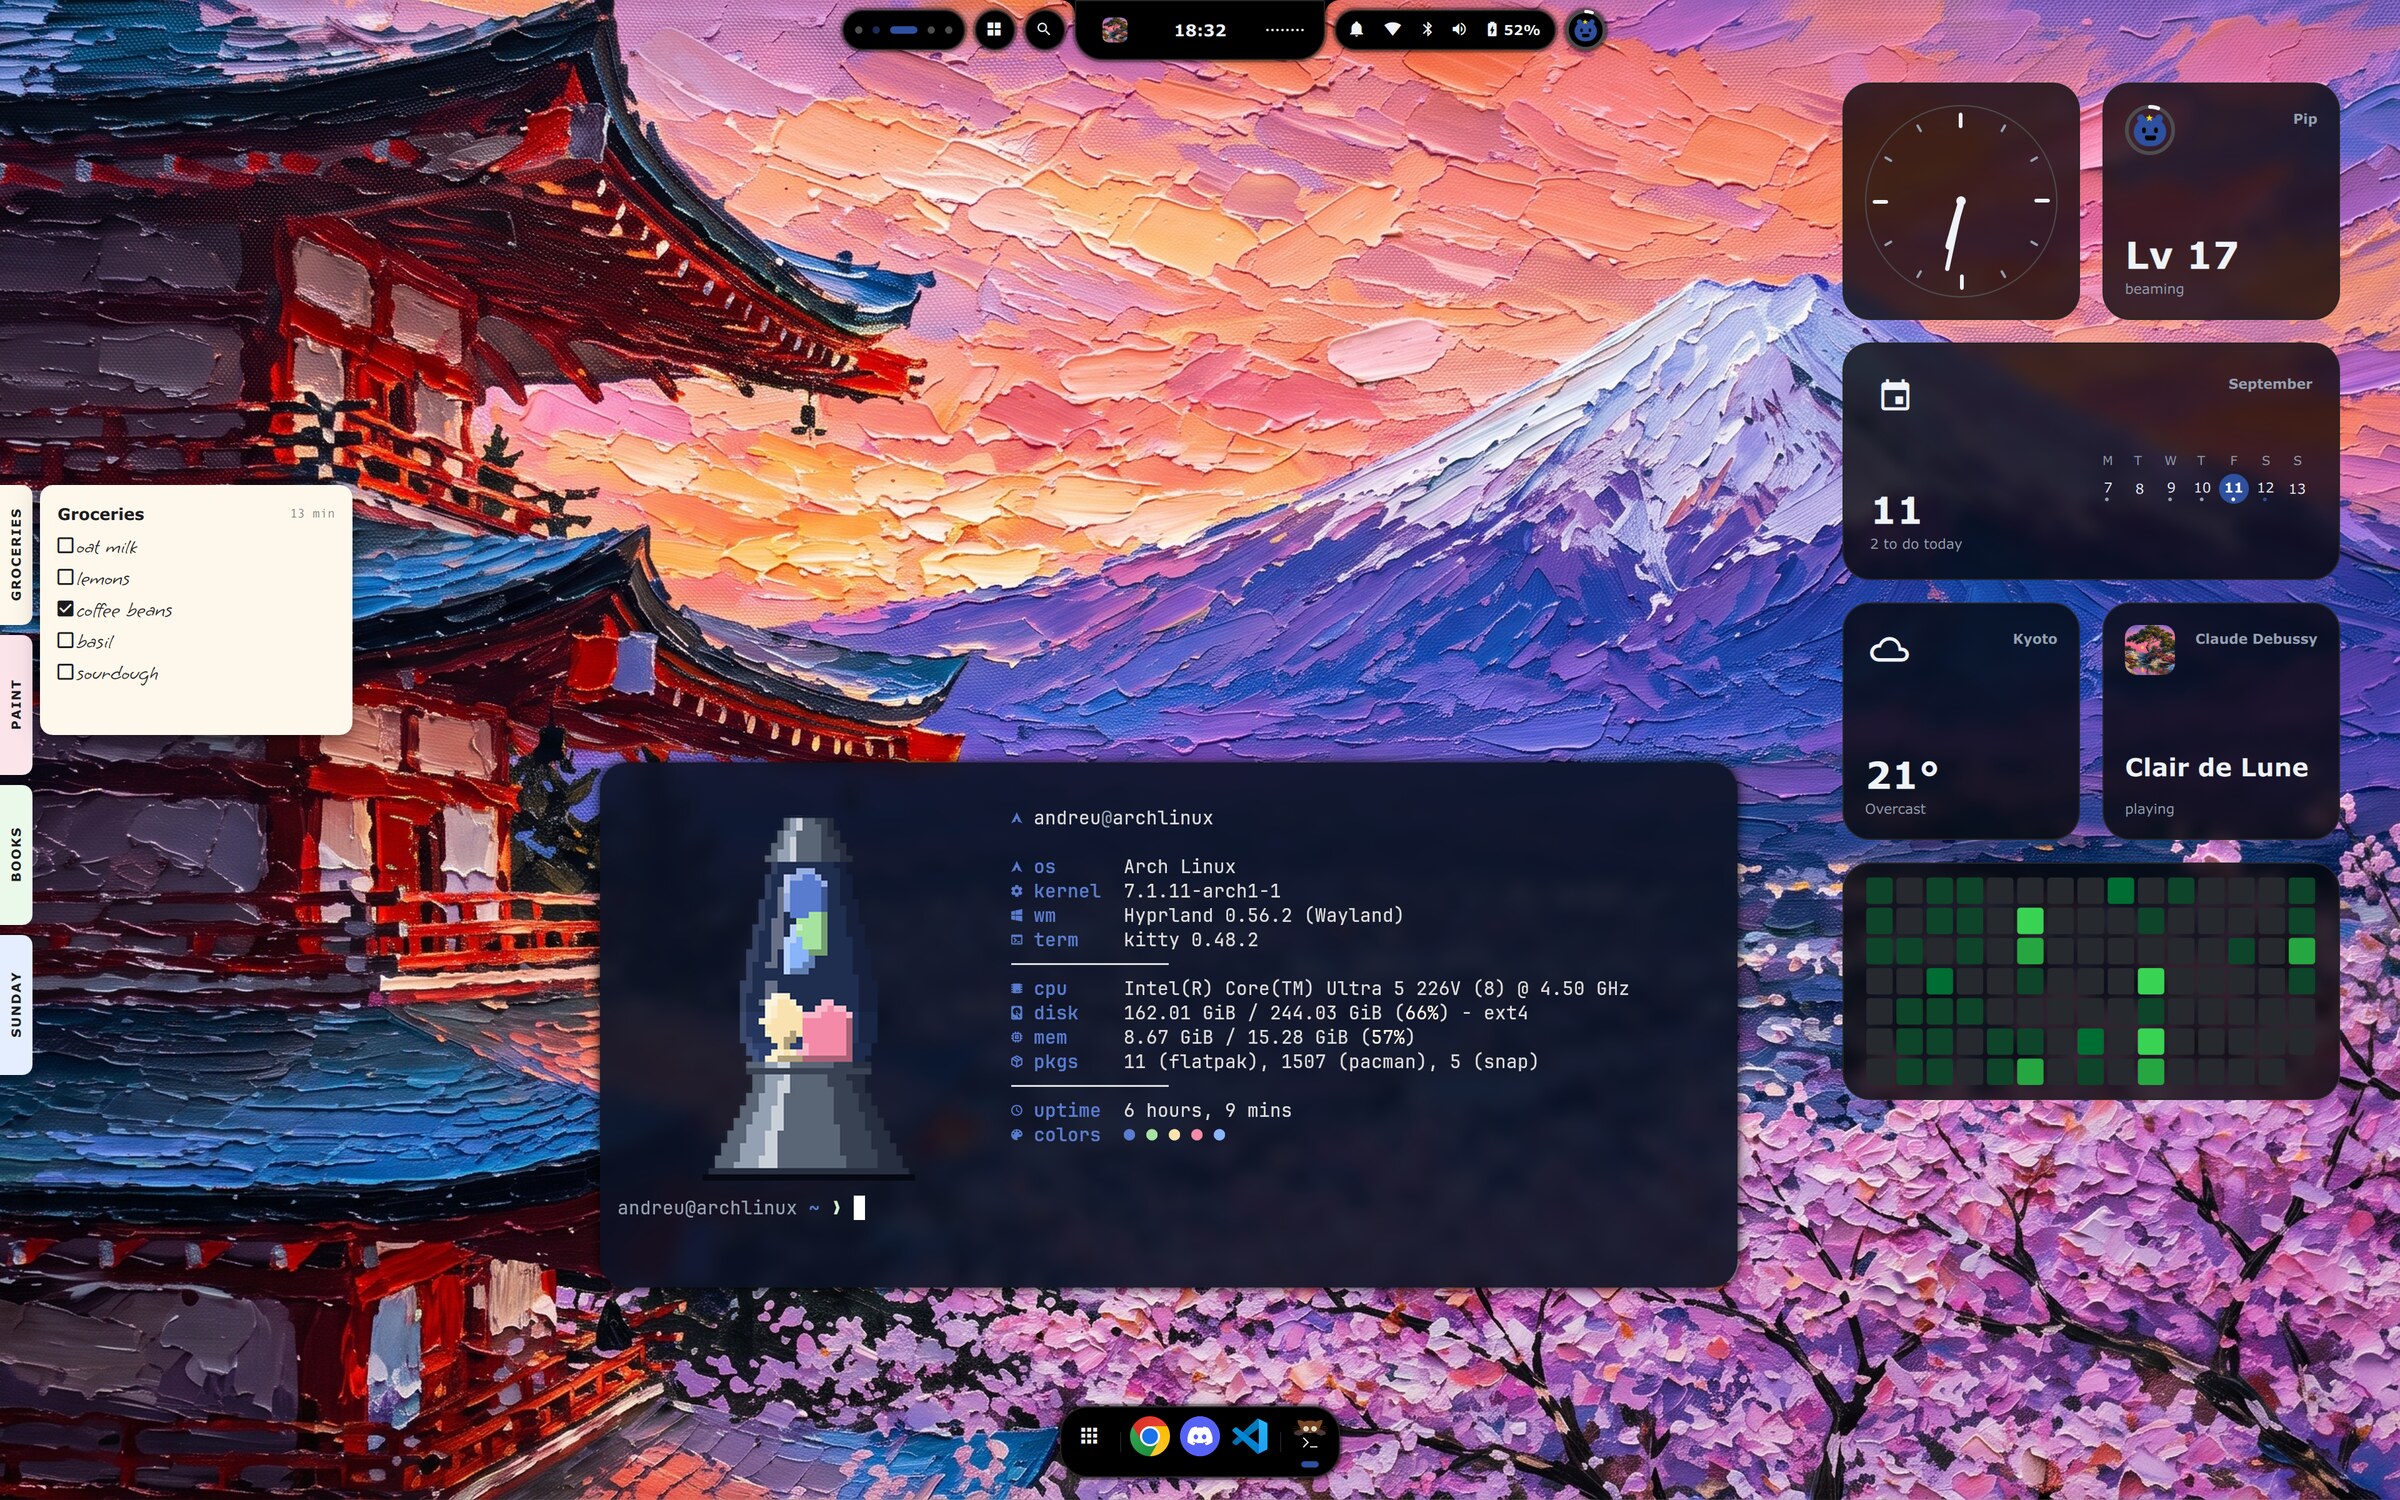Click the audio visualizer dots in top bar
The width and height of the screenshot is (2400, 1500).
(x=1285, y=30)
